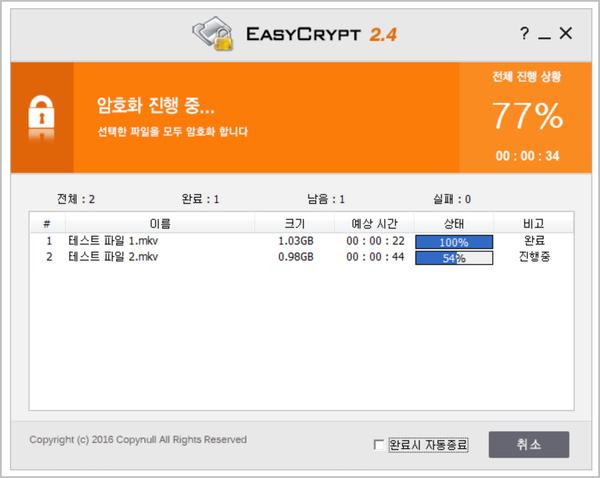The image size is (600, 478).
Task: Sort by the 크기 column header
Action: click(295, 224)
